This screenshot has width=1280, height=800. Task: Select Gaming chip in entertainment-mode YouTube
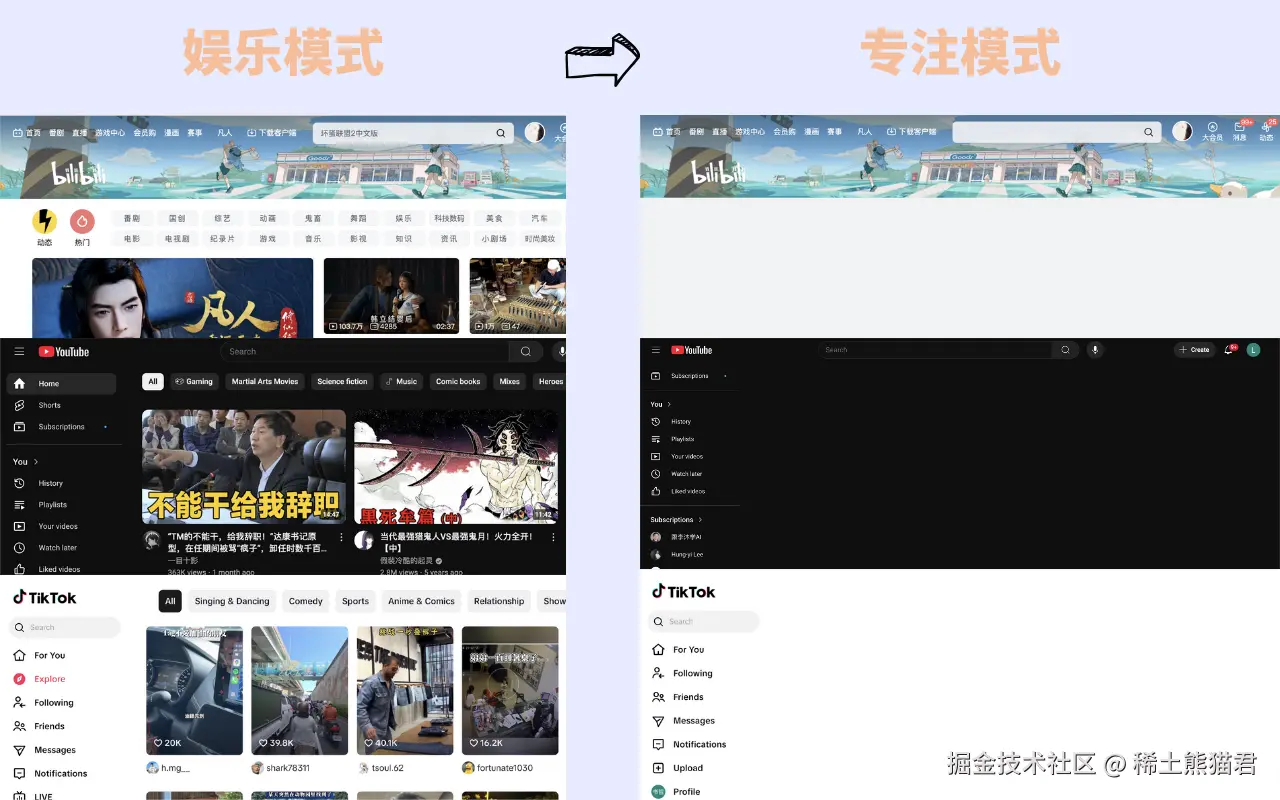(x=194, y=382)
